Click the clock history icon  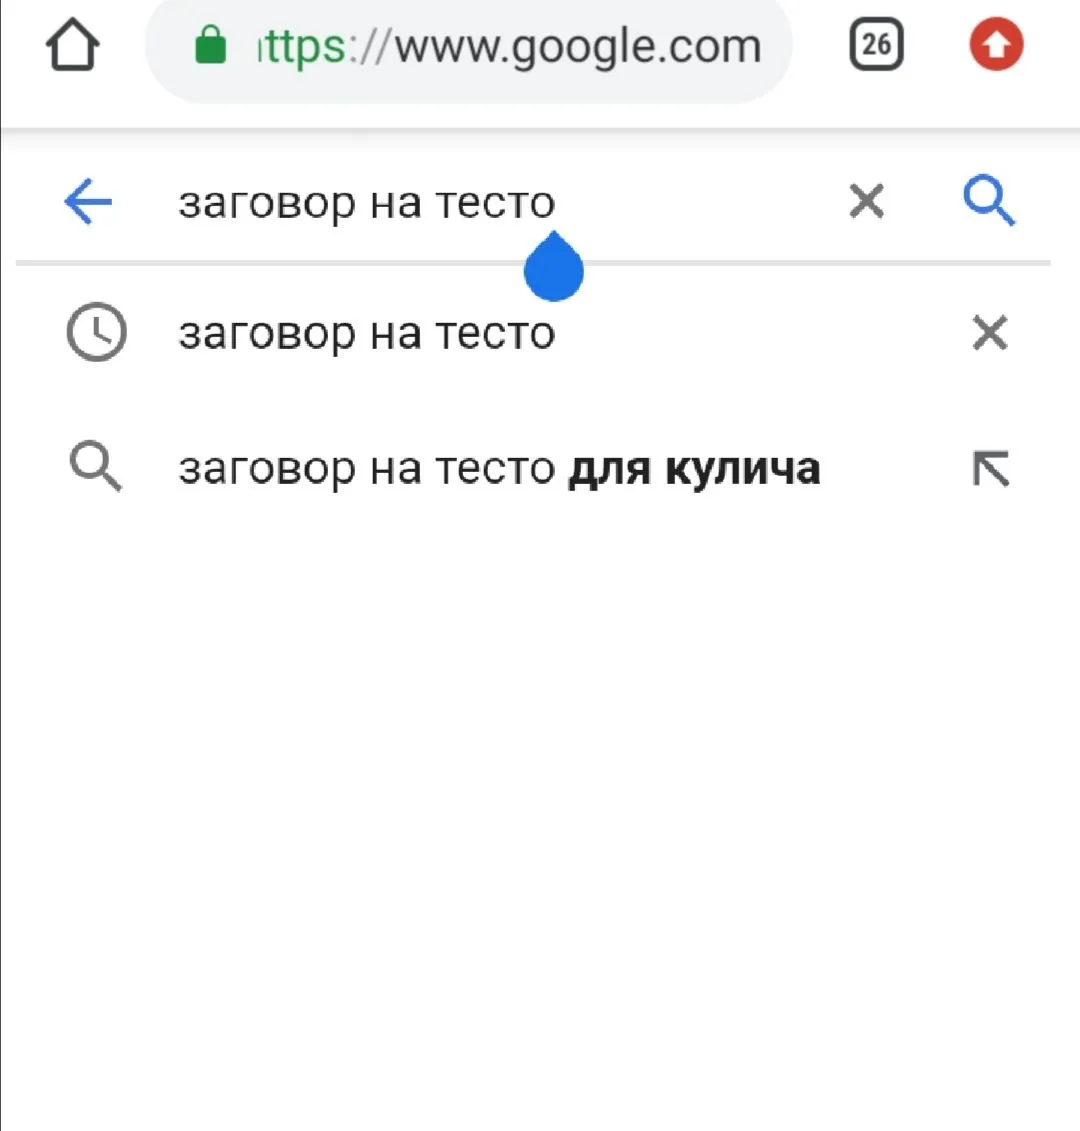tap(96, 333)
